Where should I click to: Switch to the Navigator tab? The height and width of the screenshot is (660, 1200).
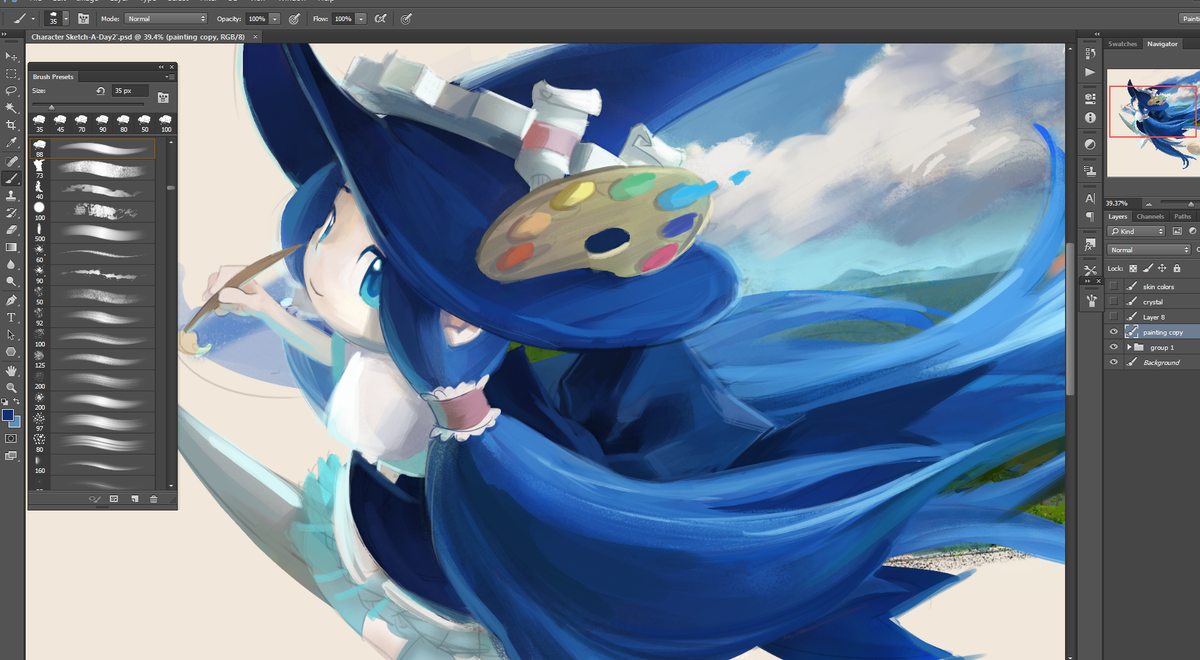point(1162,44)
